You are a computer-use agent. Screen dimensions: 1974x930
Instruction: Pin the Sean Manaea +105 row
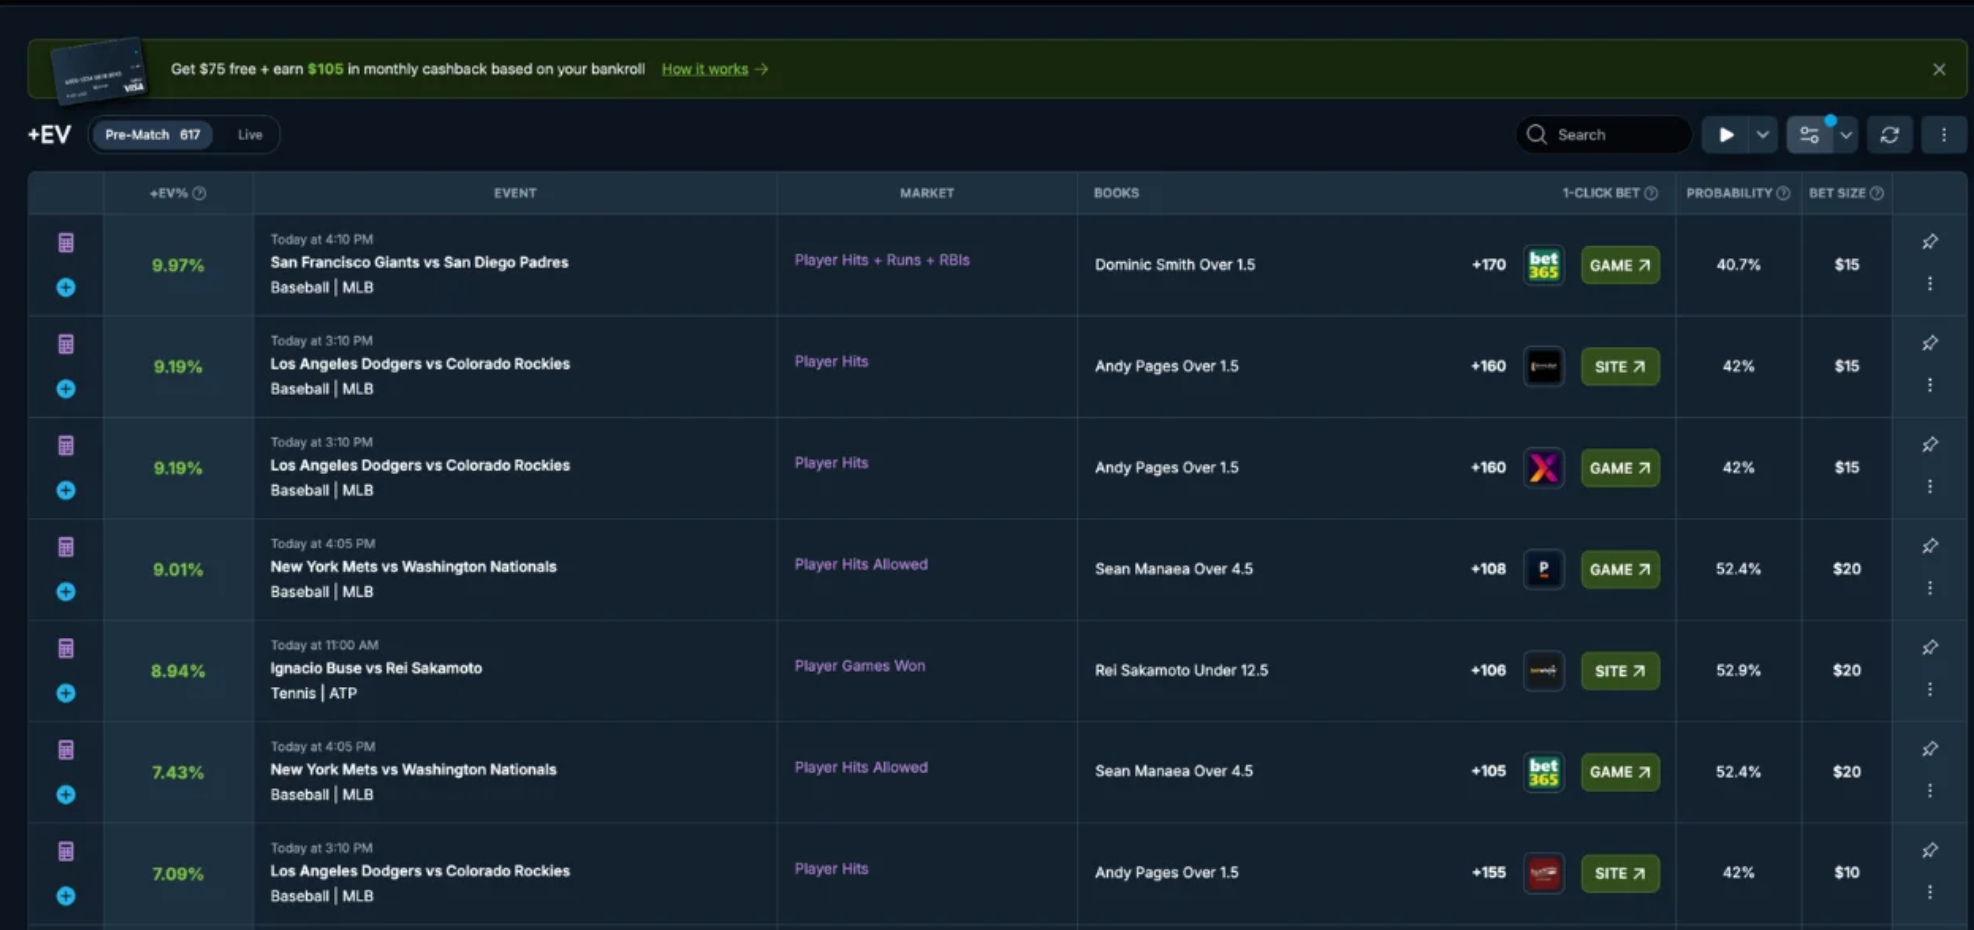1930,749
